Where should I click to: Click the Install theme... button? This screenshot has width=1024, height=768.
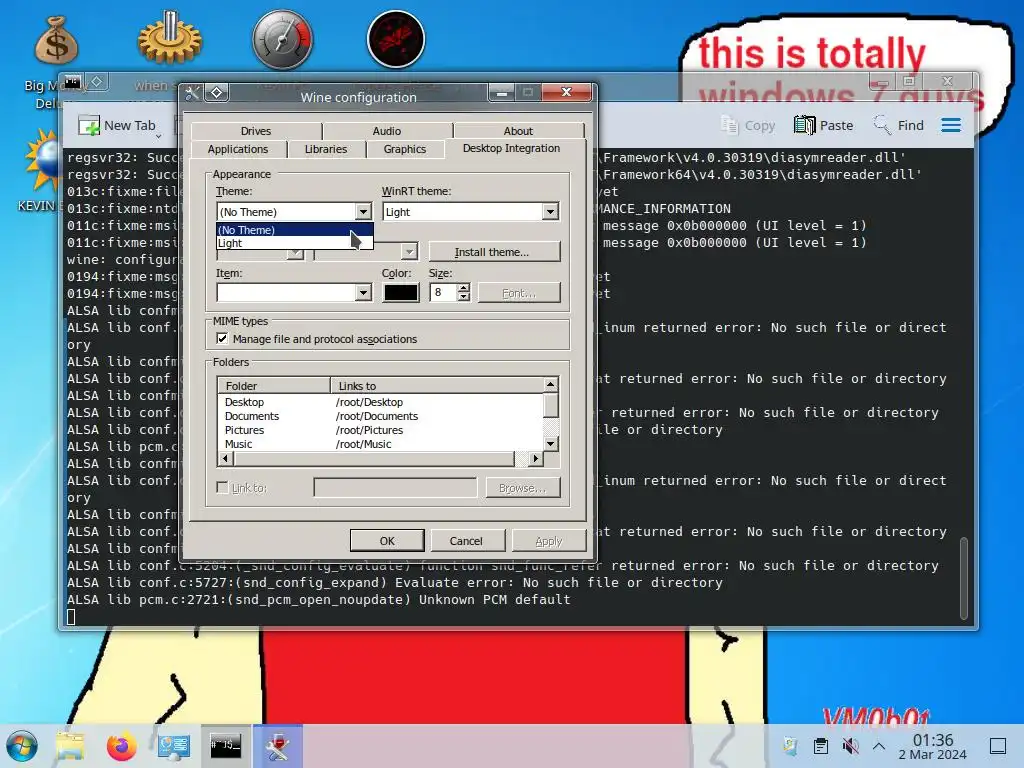(494, 252)
